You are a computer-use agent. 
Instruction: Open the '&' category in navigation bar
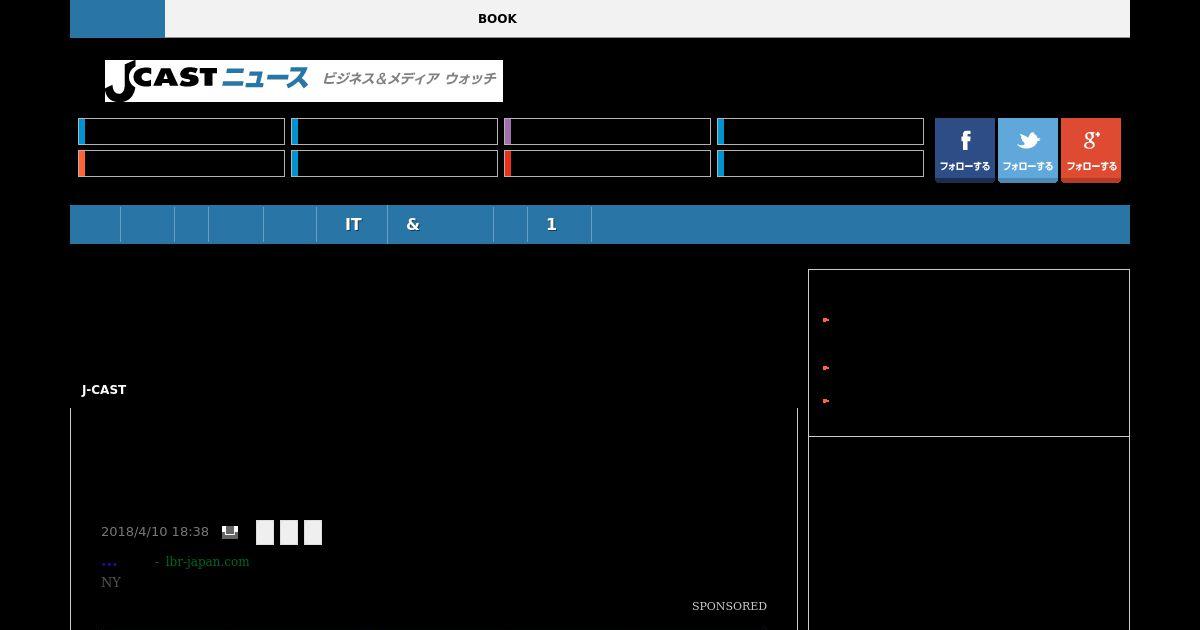441,224
